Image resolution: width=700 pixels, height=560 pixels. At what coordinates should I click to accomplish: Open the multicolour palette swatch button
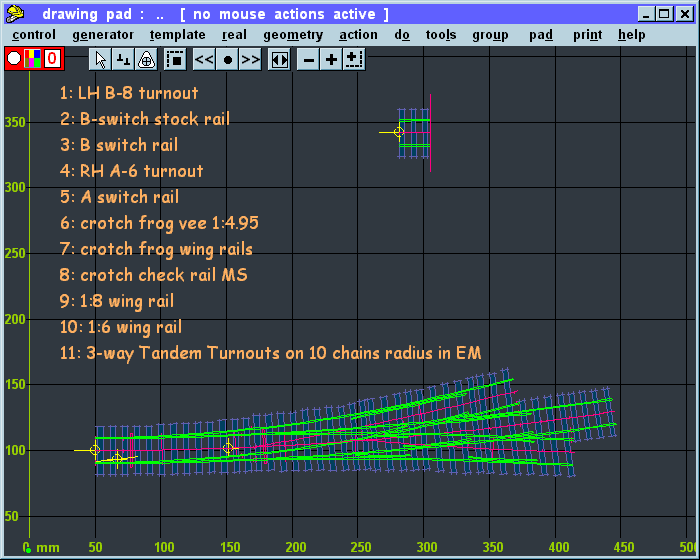pos(33,59)
